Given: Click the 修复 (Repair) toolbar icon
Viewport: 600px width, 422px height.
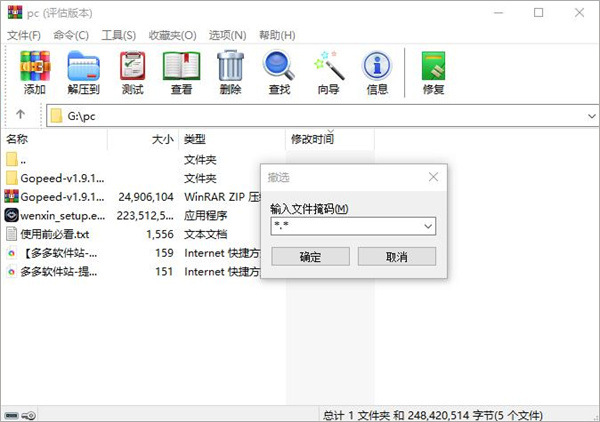Looking at the screenshot, I should (433, 66).
